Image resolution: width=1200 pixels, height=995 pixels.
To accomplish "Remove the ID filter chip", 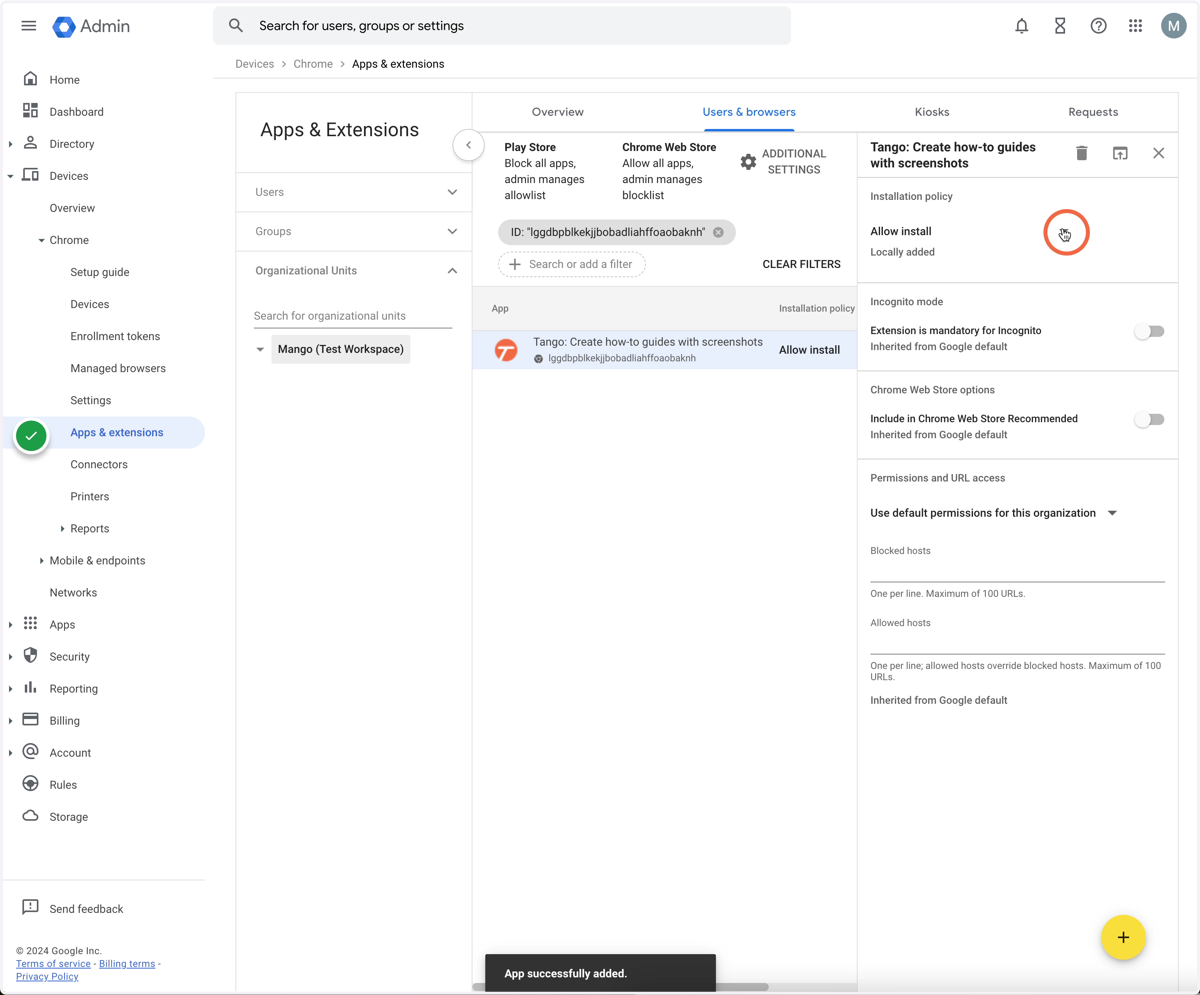I will click(x=718, y=232).
